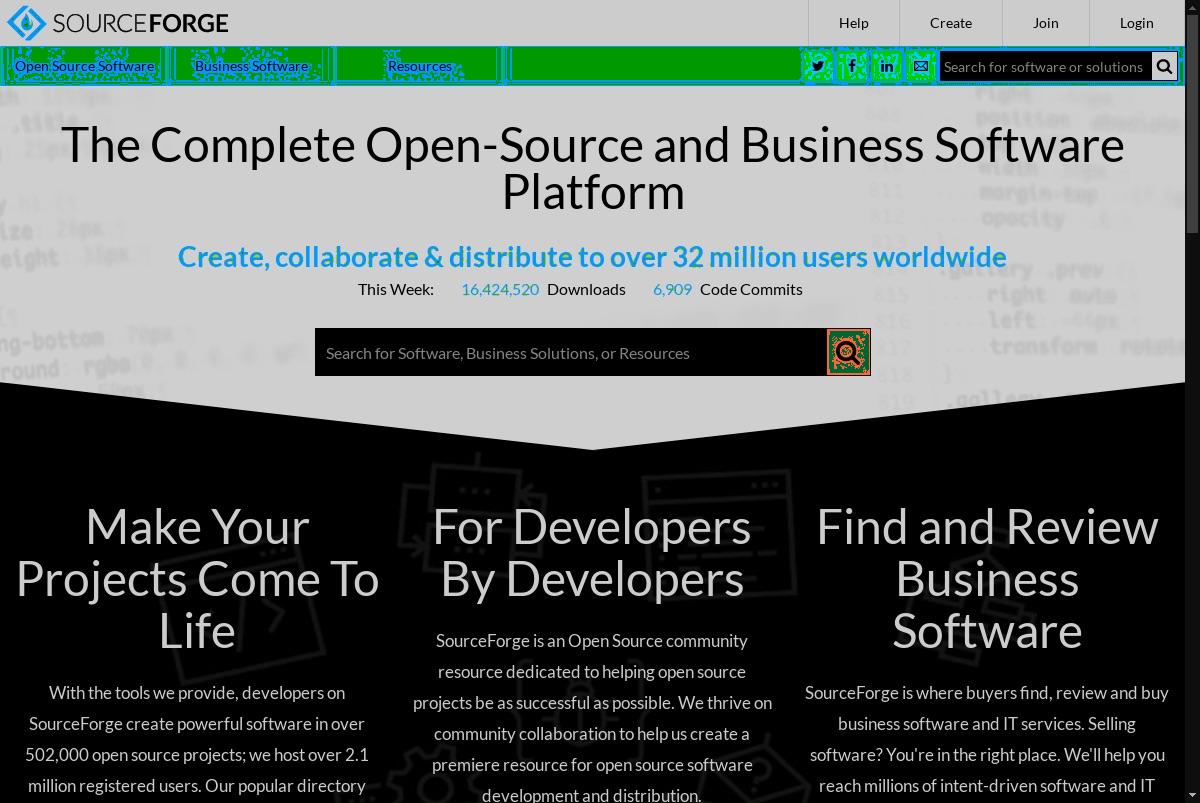
Task: Open the Twitter social icon
Action: 818,66
